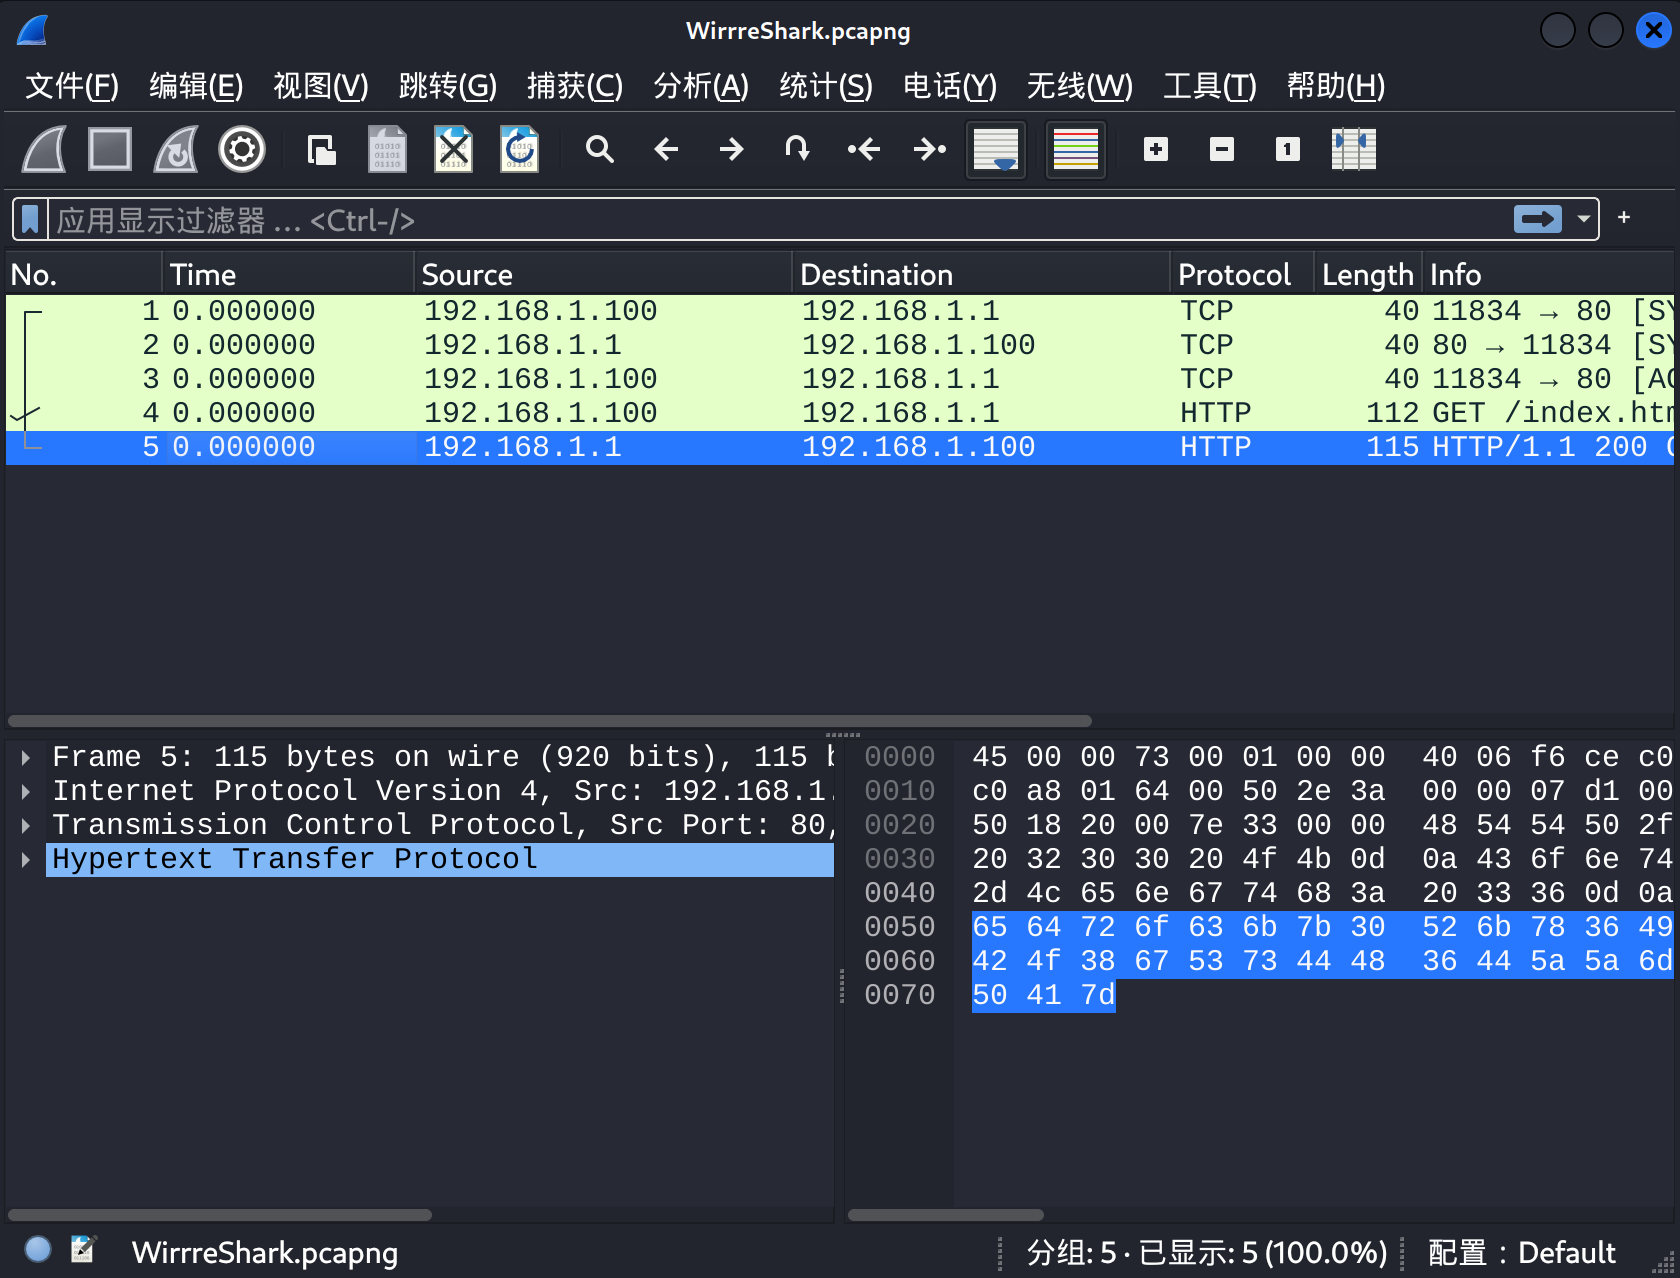Sort packets by Time column
This screenshot has height=1278, width=1680.
tap(287, 274)
